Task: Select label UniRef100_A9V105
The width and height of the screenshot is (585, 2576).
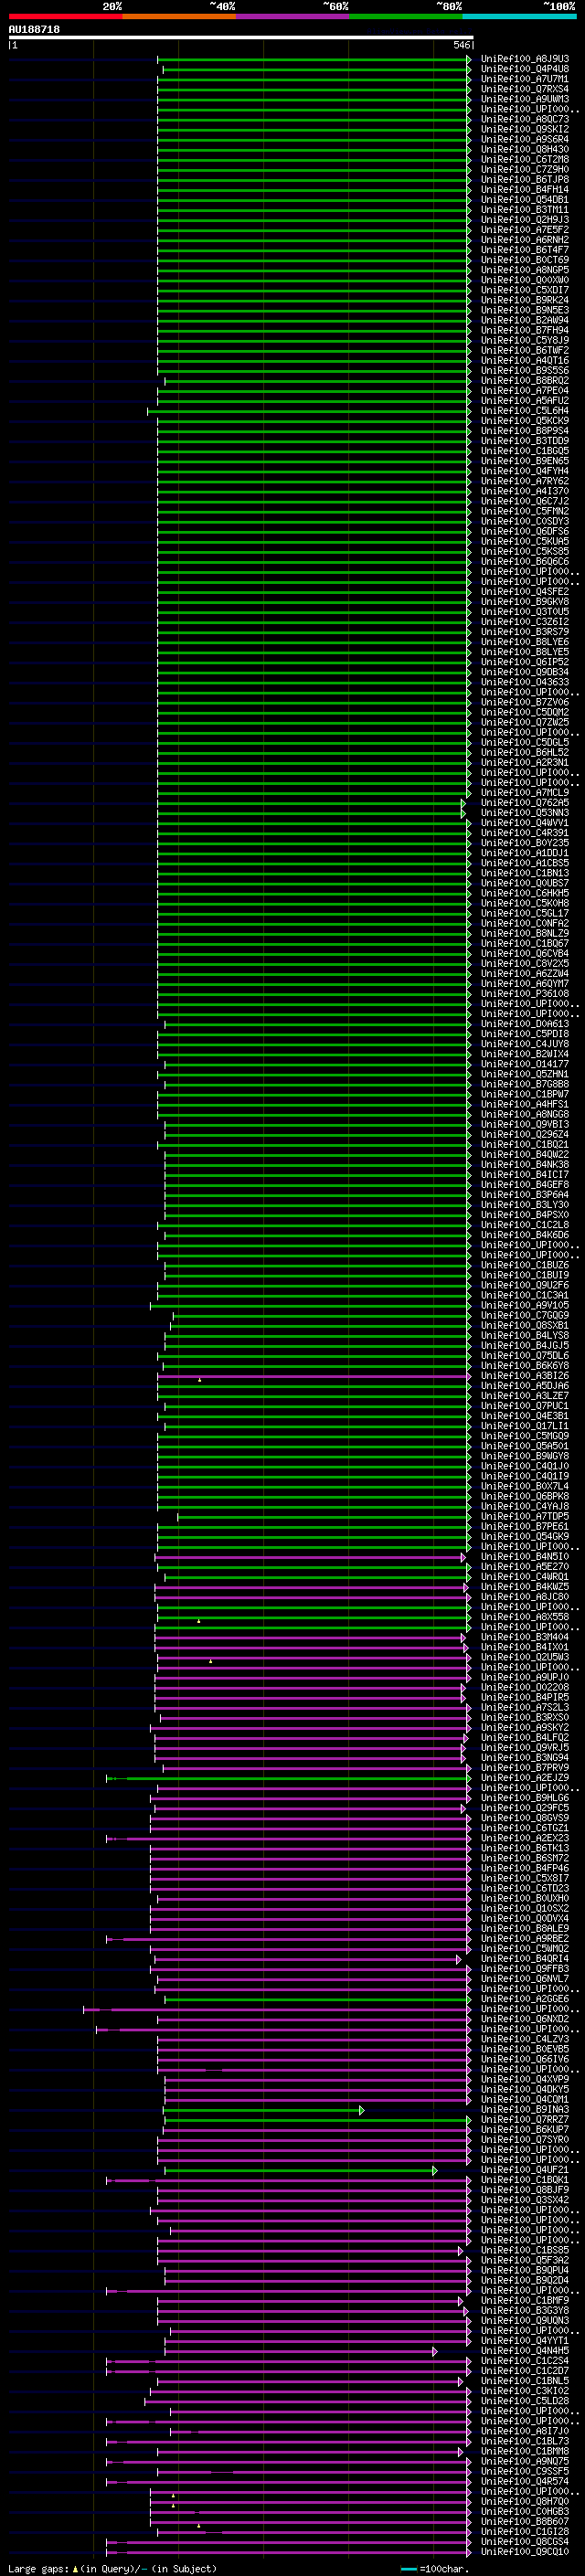Action: coord(525,1305)
